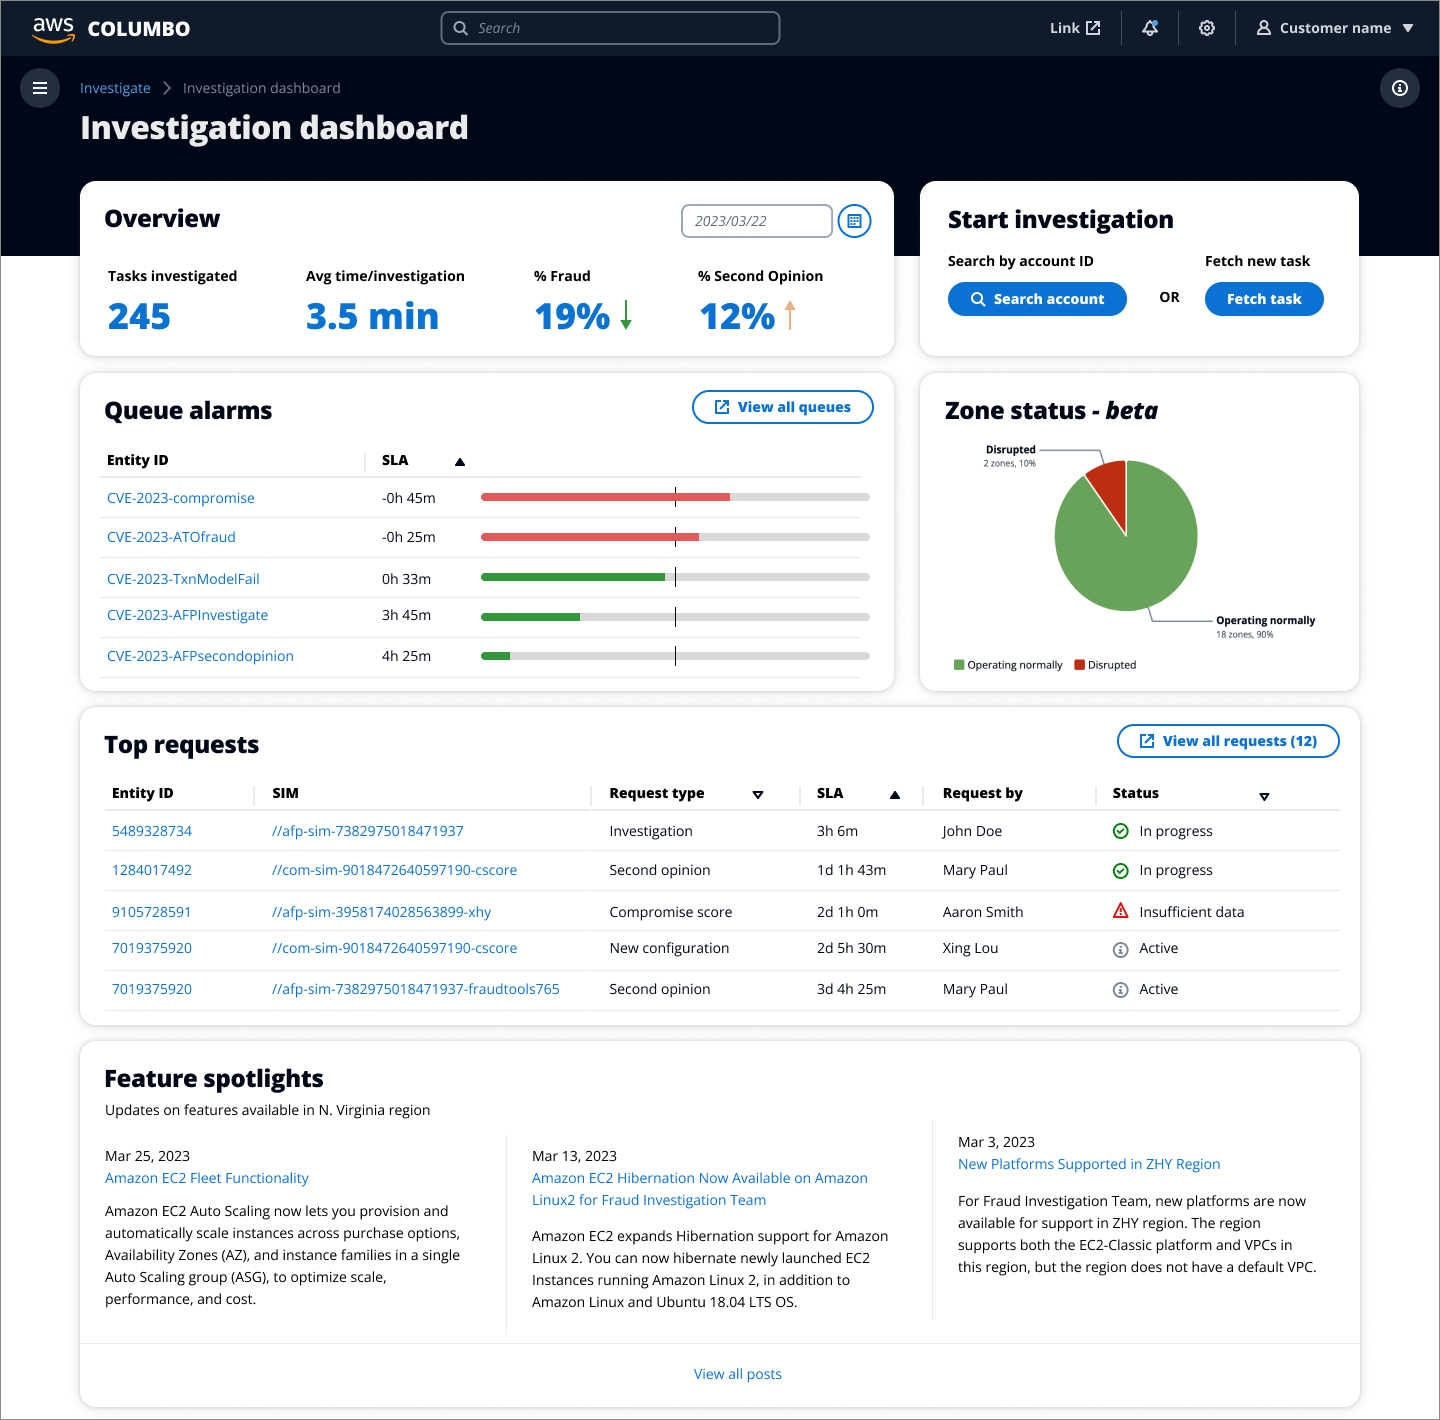Click the Entity ID header in Top requests

tap(143, 793)
